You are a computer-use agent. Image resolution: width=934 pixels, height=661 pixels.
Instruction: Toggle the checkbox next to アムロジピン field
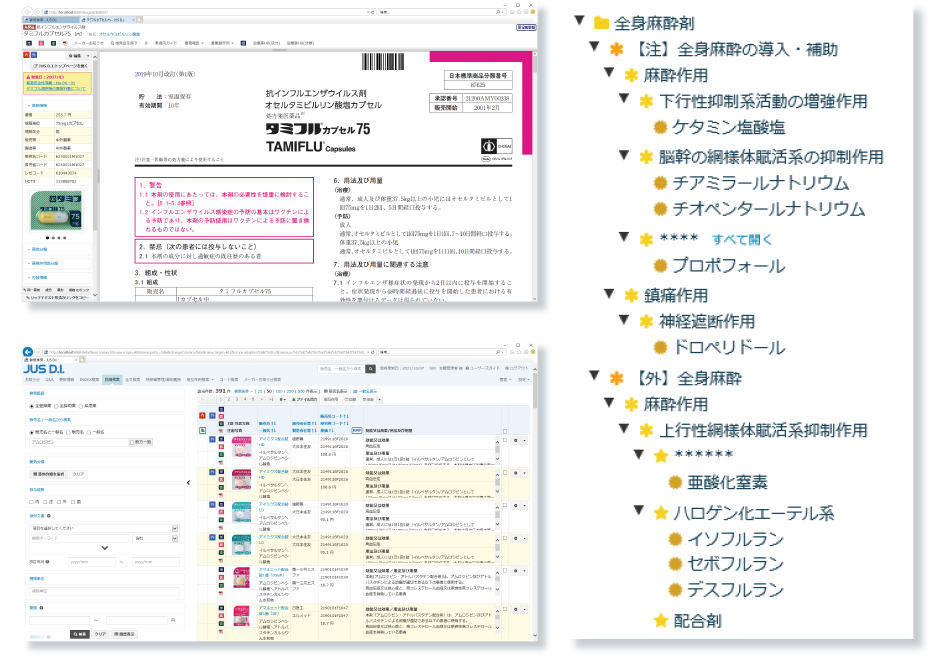[132, 441]
